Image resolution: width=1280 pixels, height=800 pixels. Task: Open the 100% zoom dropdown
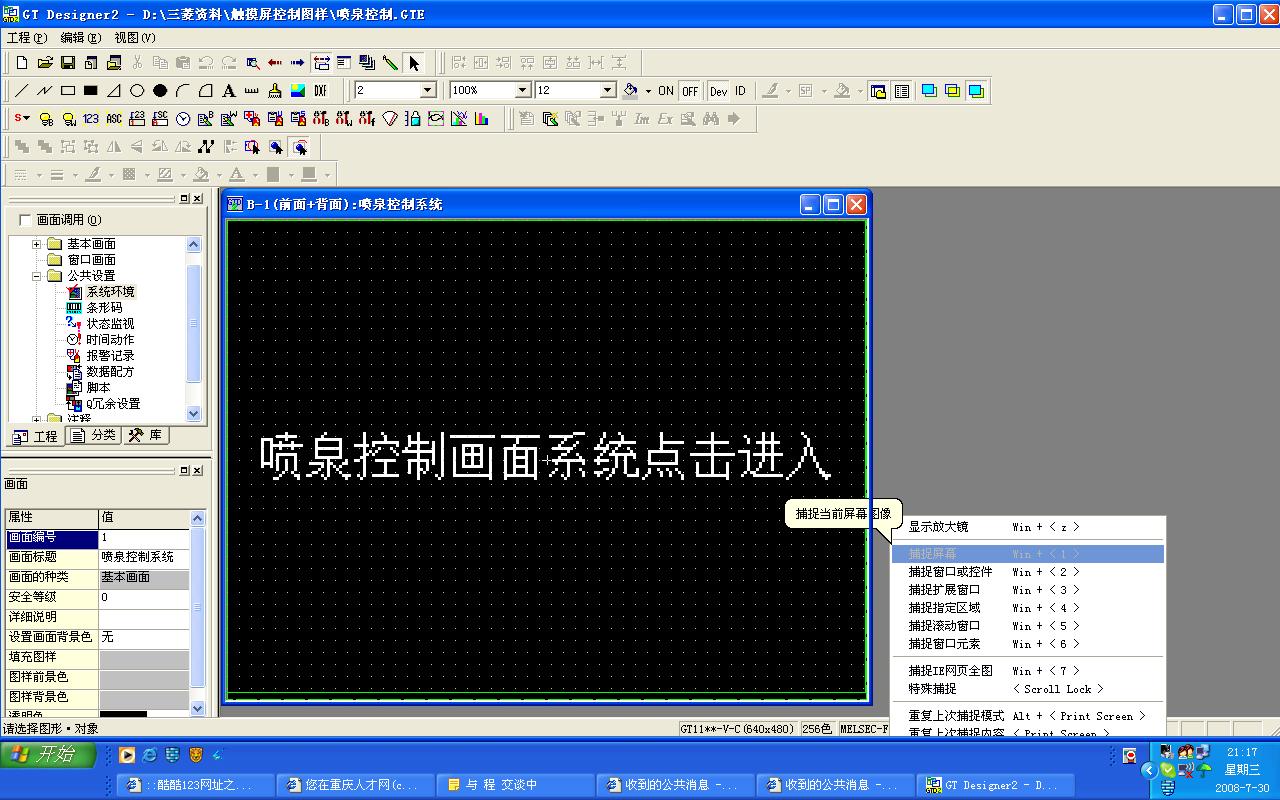tap(521, 91)
